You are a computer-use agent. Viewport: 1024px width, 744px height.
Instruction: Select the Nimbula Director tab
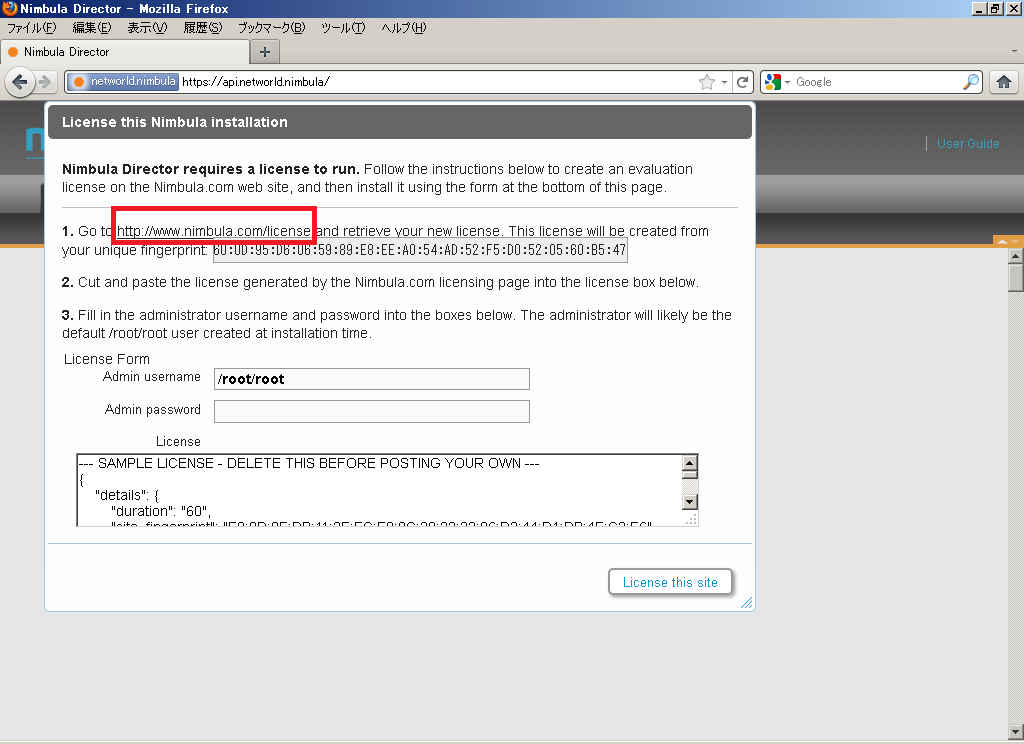click(125, 52)
